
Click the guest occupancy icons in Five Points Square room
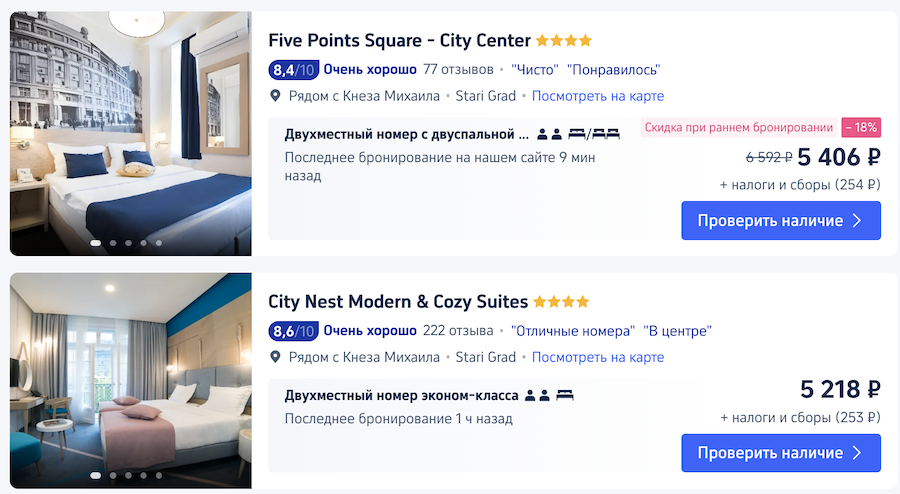(x=549, y=134)
